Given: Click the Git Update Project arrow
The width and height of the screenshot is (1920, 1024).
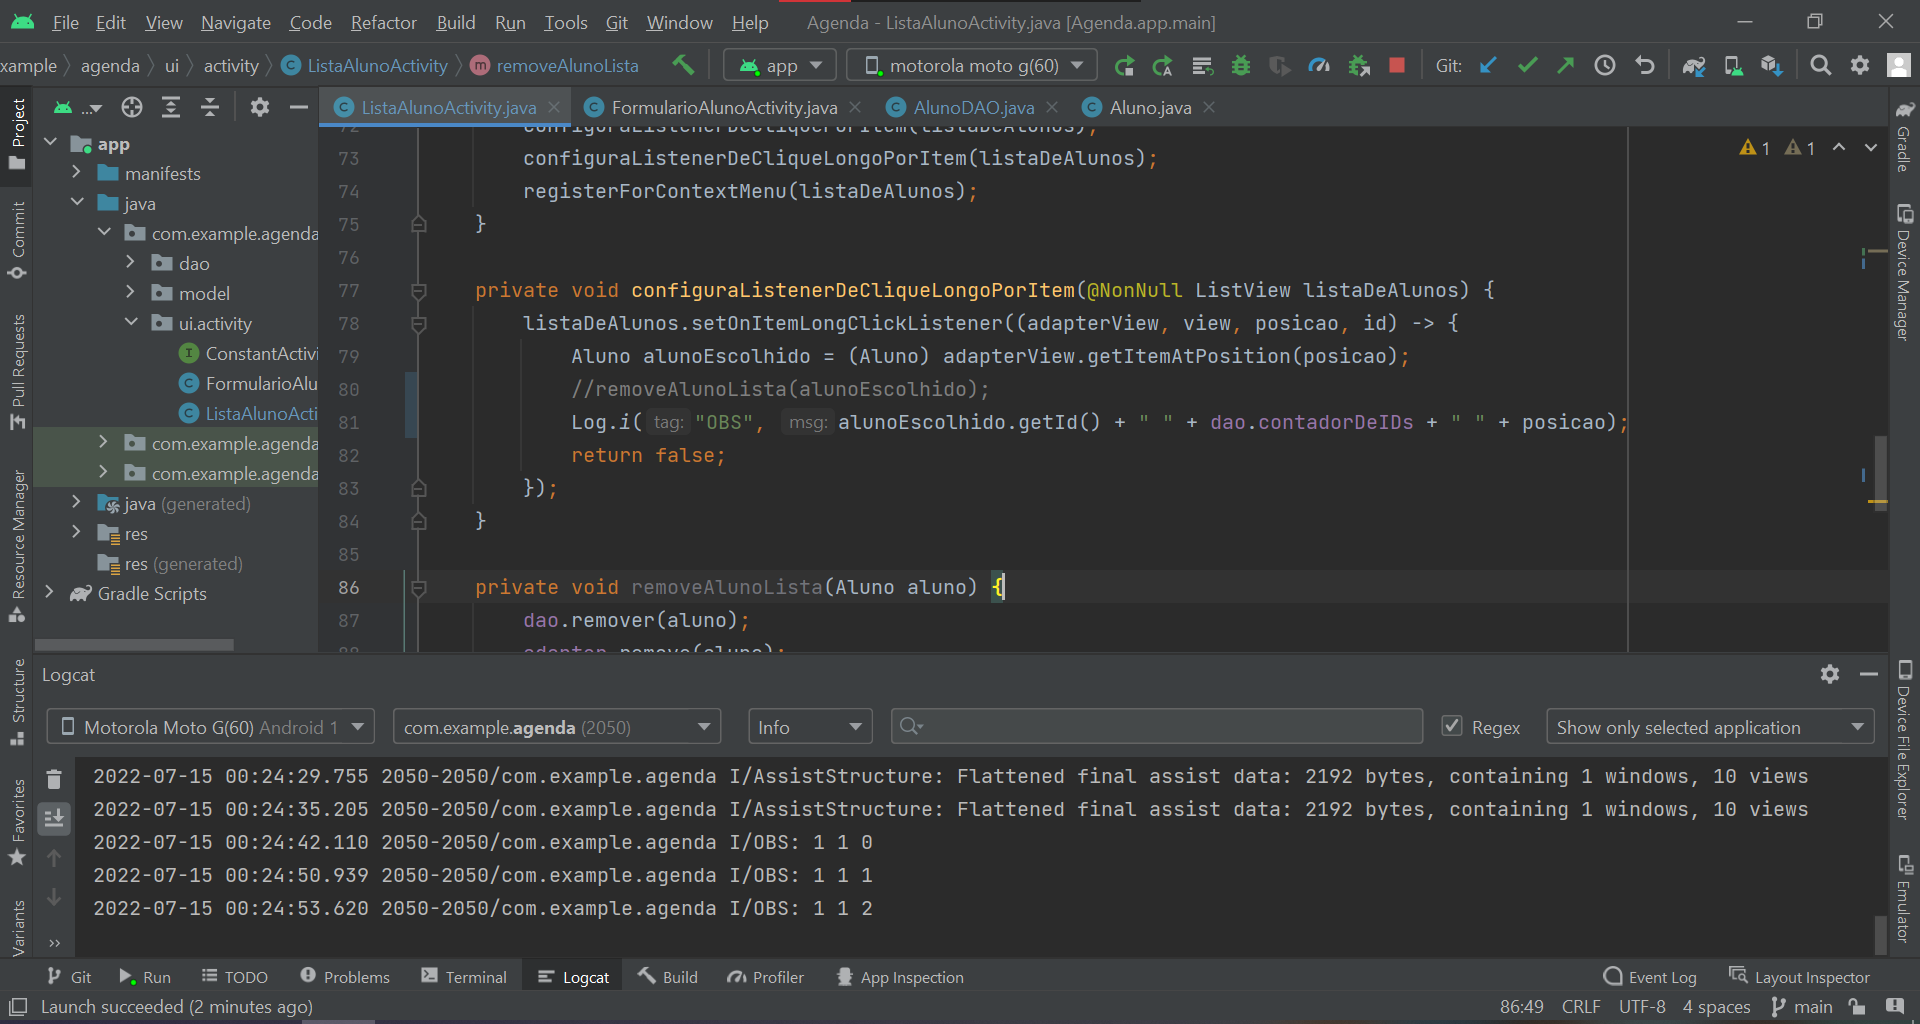Looking at the screenshot, I should (x=1488, y=65).
